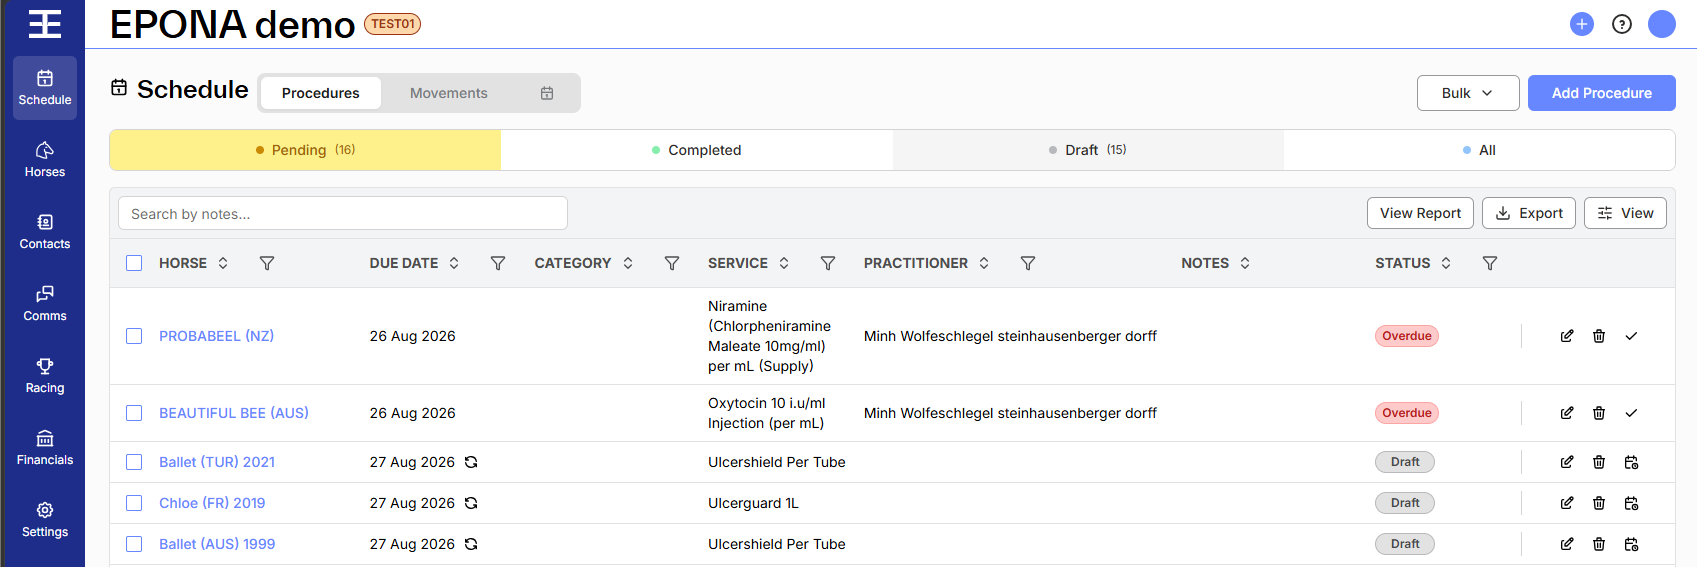1697x567 pixels.
Task: Tick checkbox for PROBABEEL (NZ) row
Action: coord(134,336)
